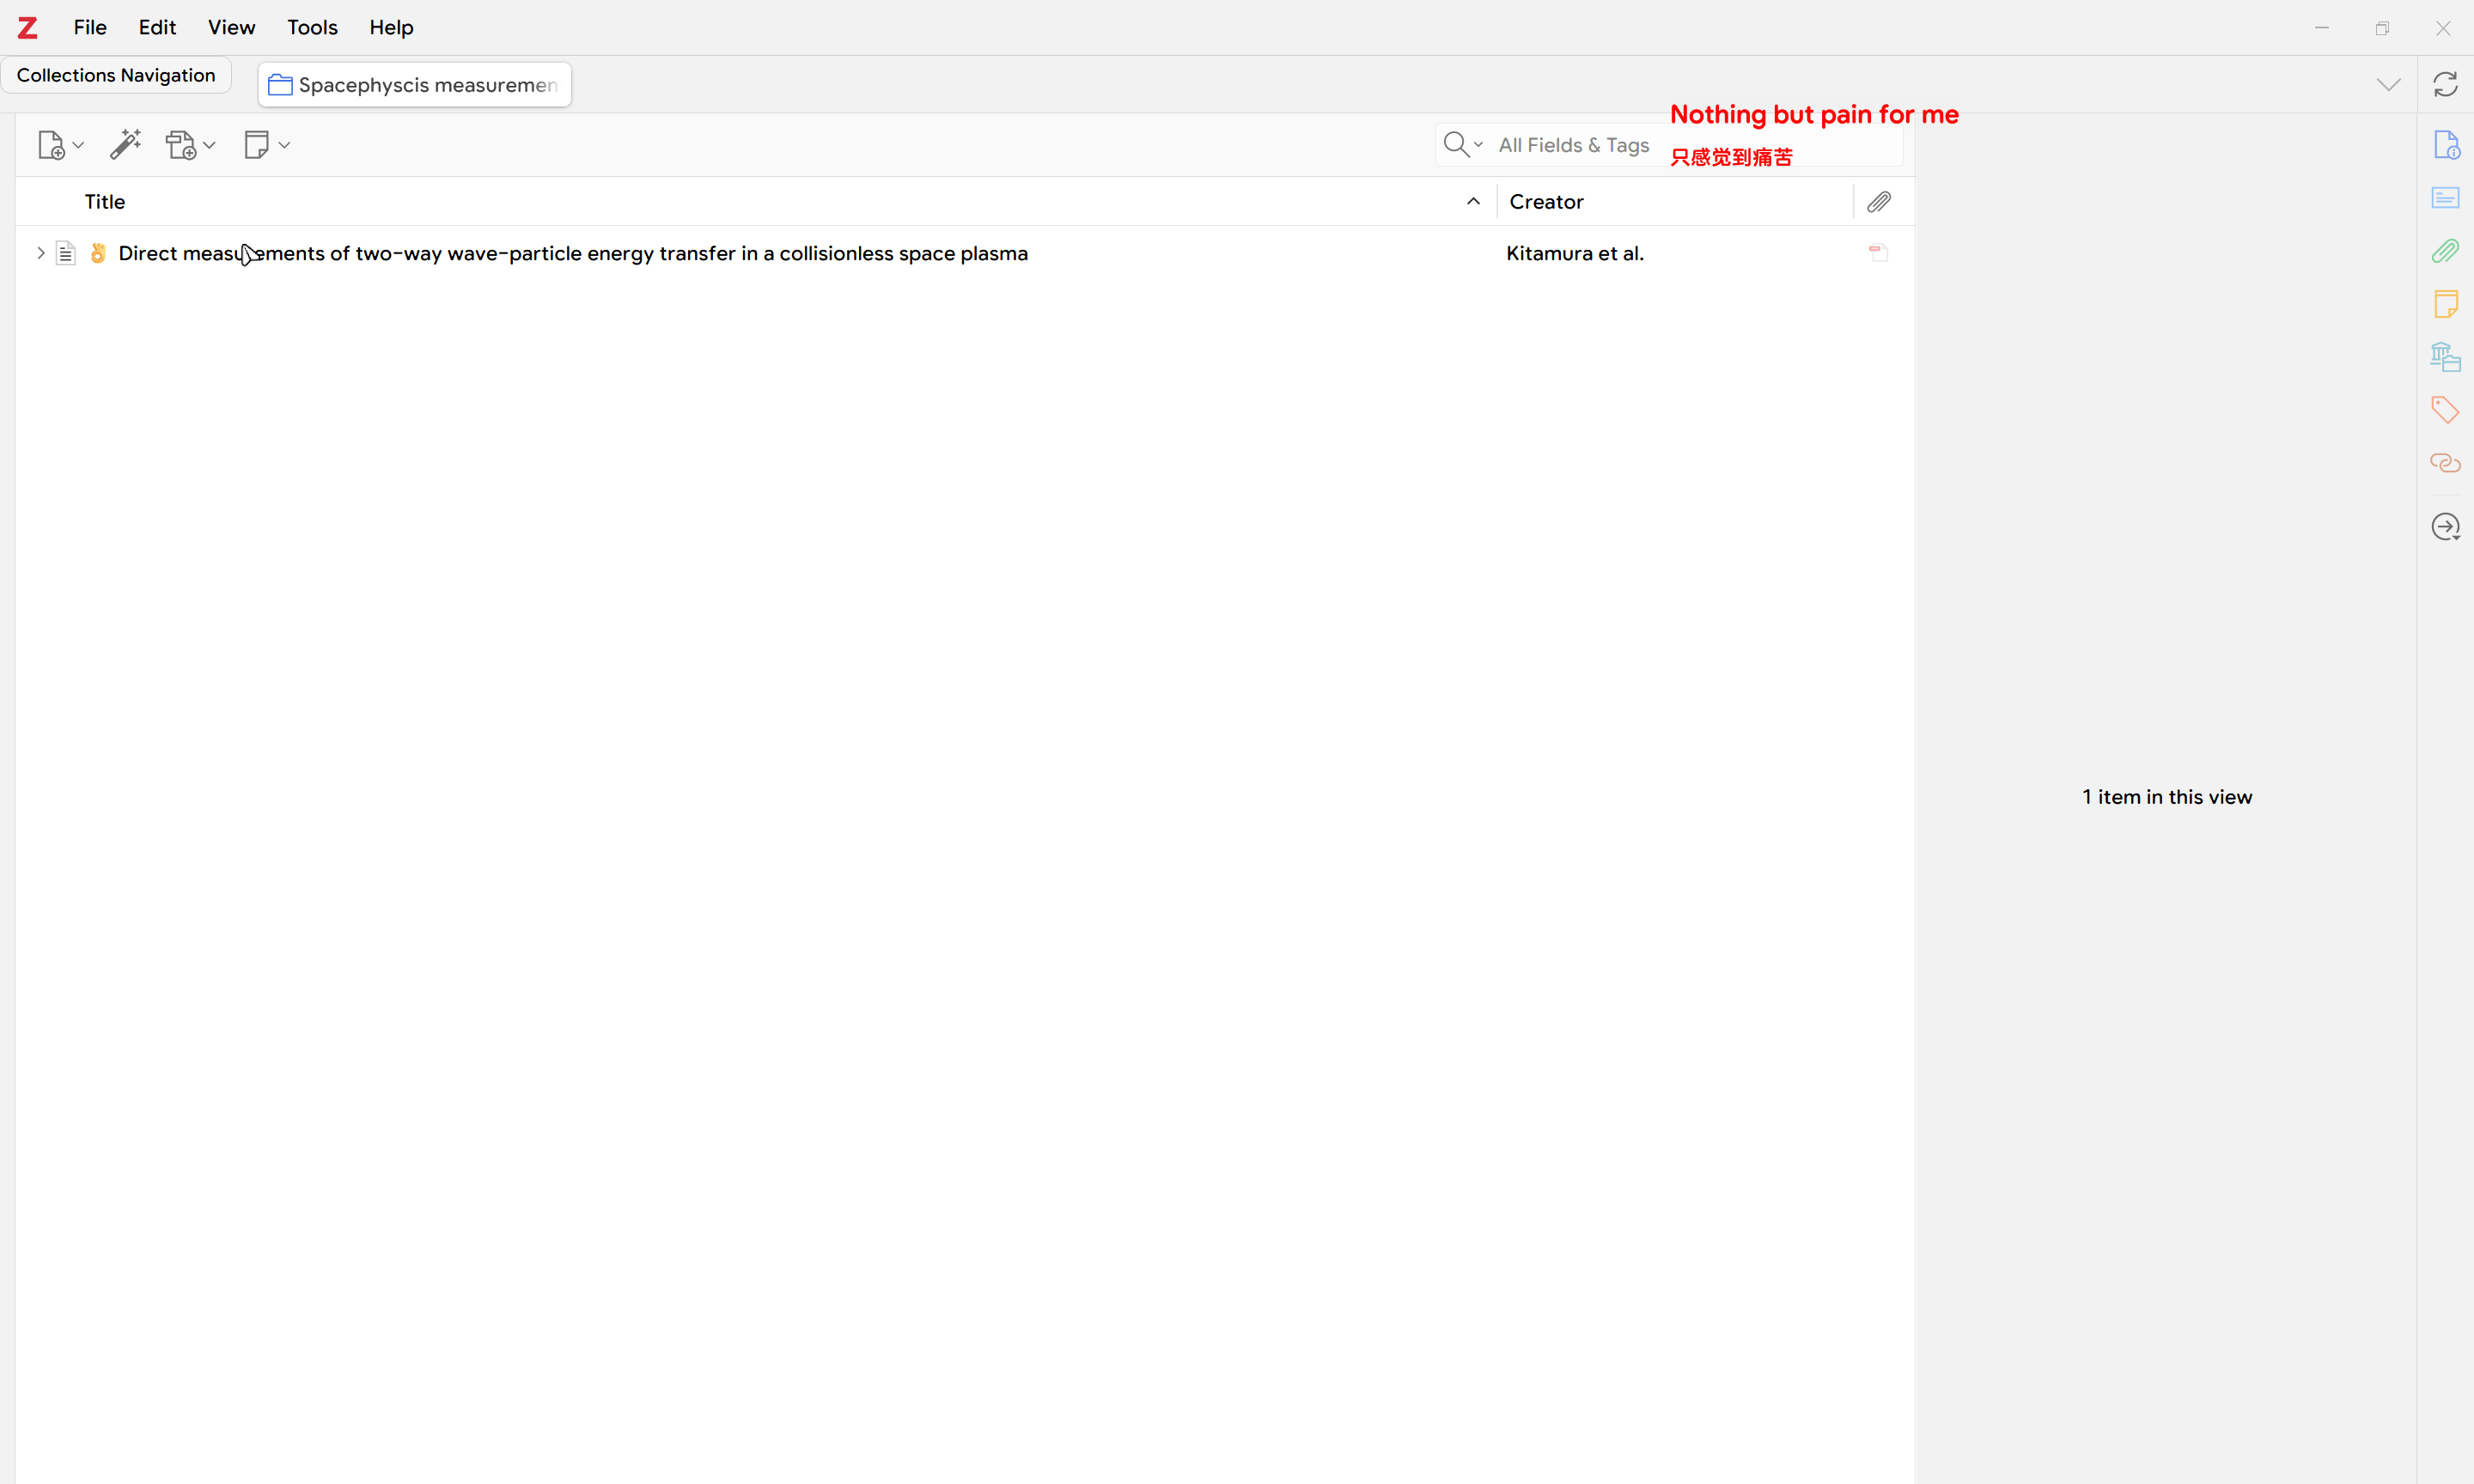
Task: Click Add Item by Identifier wand
Action: coord(125,145)
